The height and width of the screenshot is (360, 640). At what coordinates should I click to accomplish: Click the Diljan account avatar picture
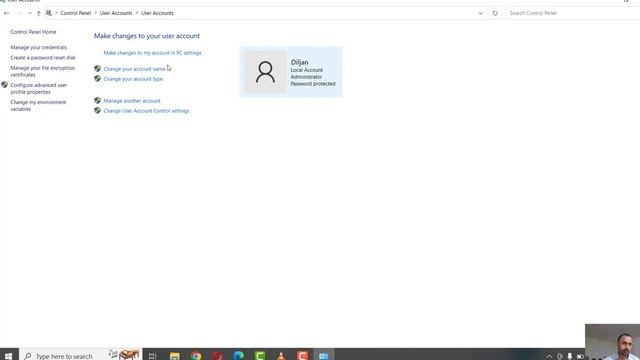point(265,72)
